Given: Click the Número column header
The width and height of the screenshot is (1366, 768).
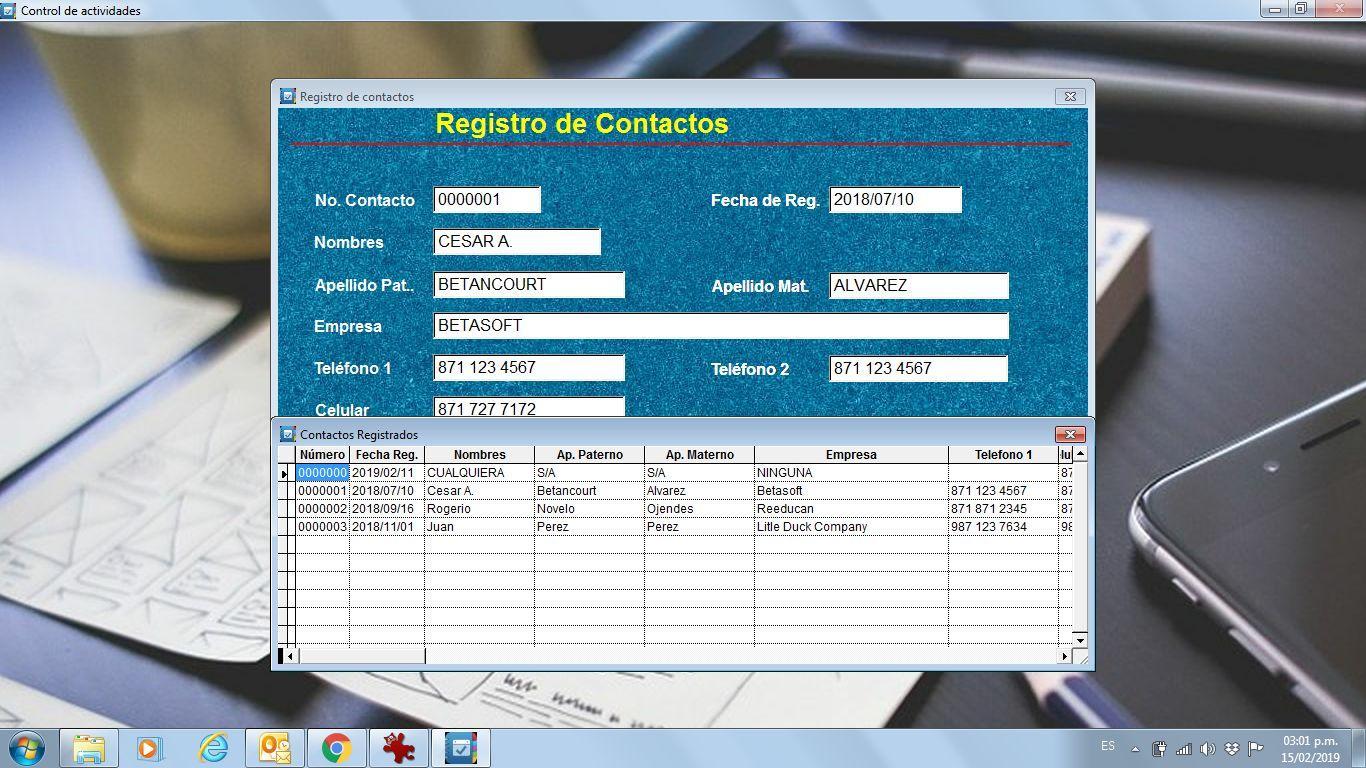Looking at the screenshot, I should 322,455.
